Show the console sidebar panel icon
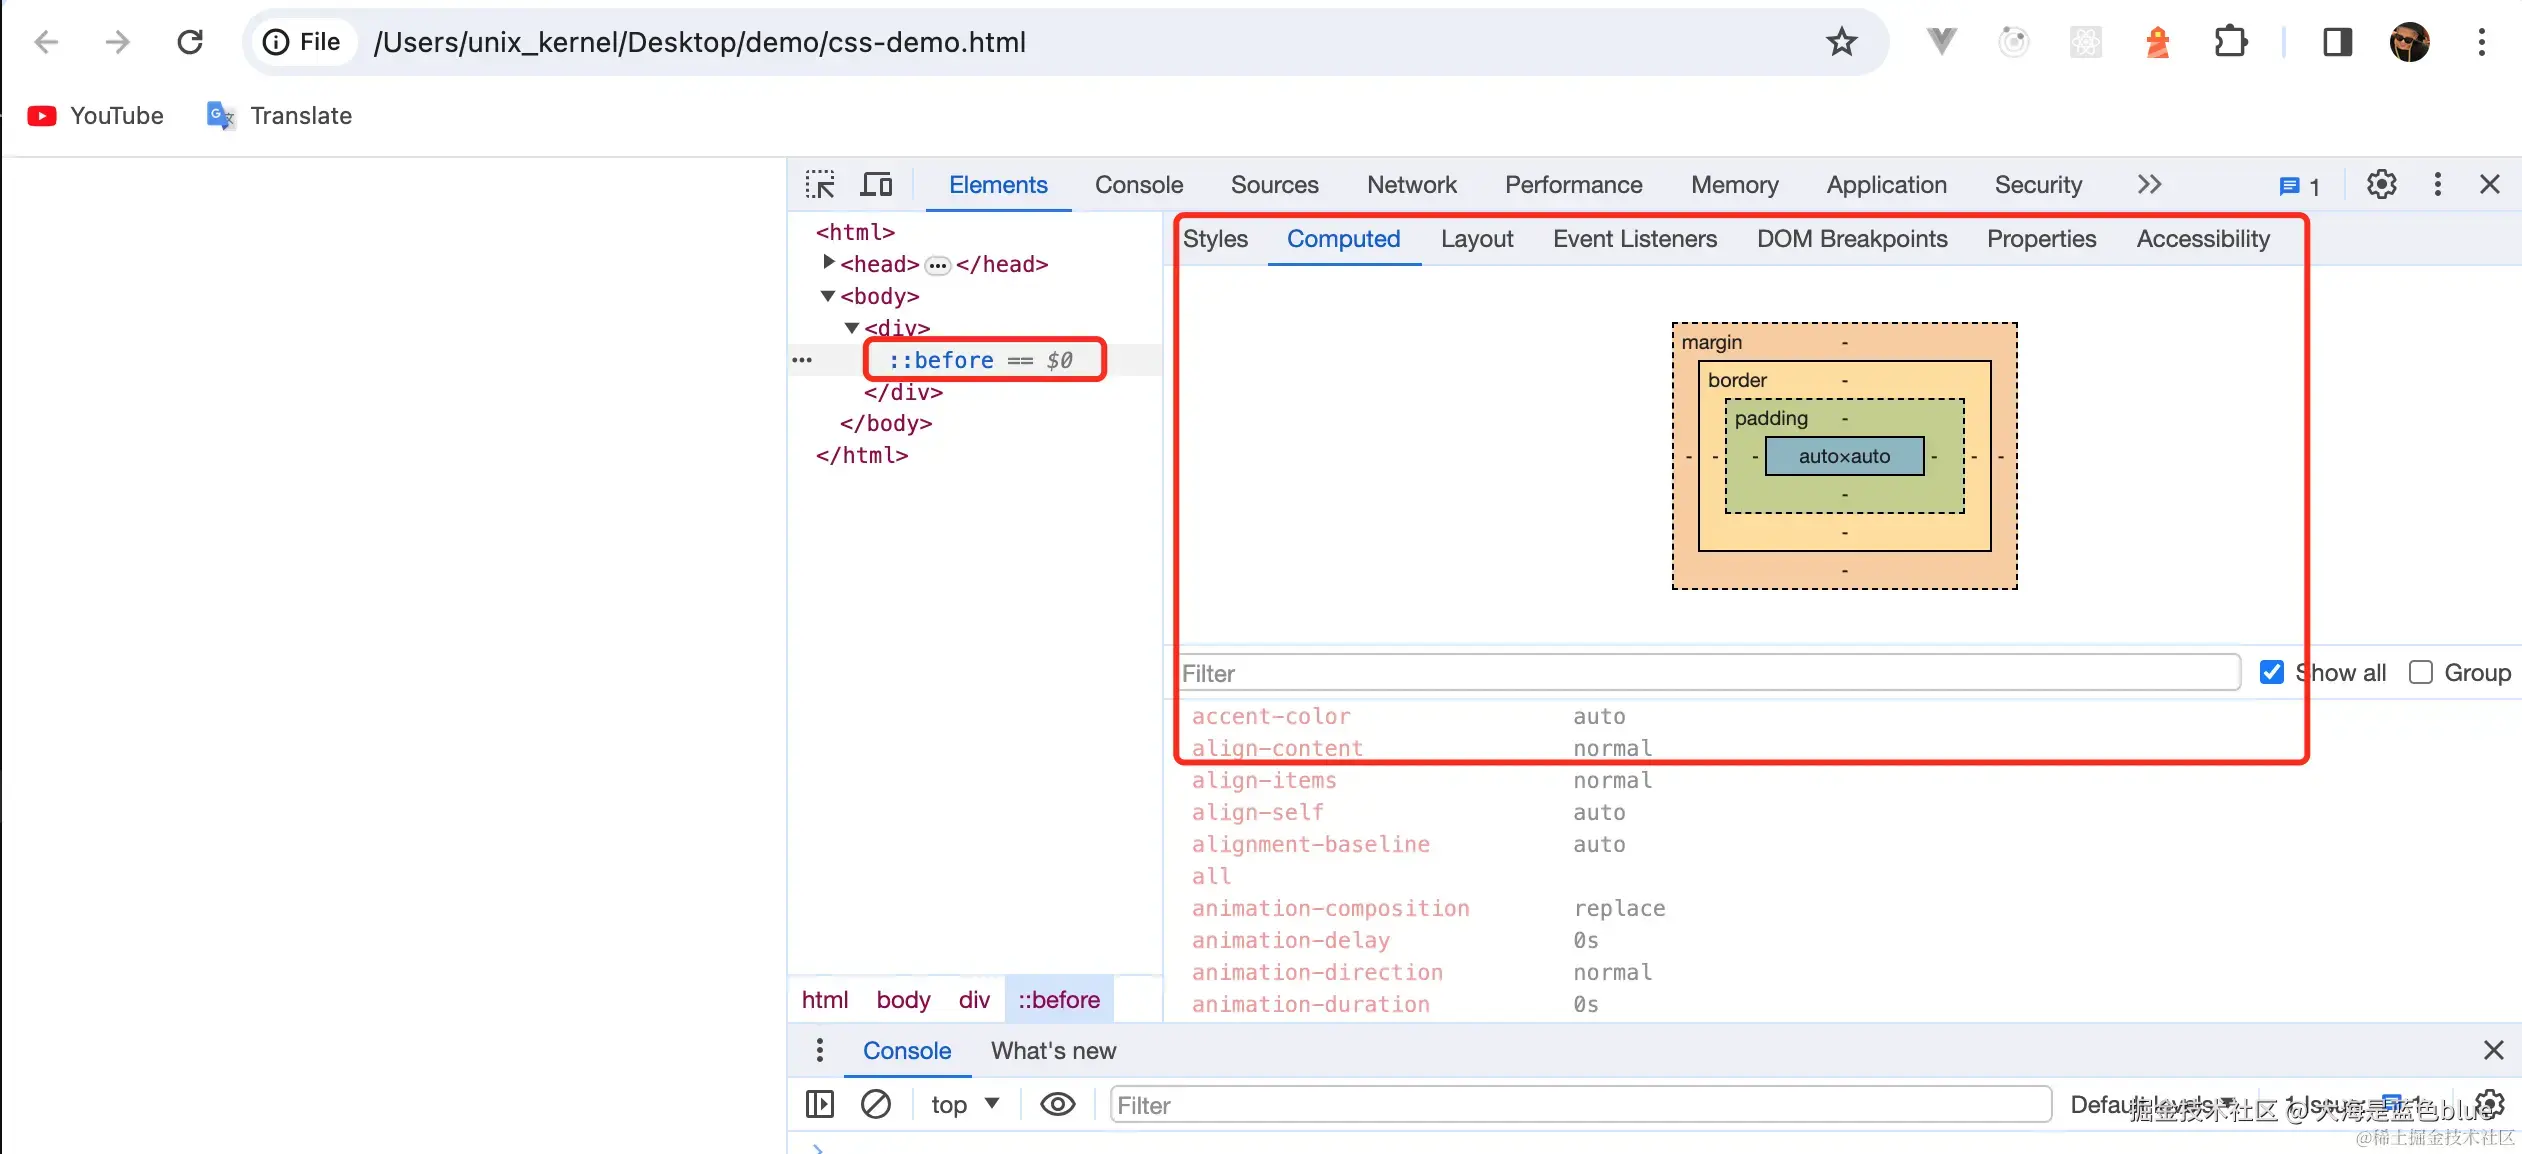 click(819, 1105)
